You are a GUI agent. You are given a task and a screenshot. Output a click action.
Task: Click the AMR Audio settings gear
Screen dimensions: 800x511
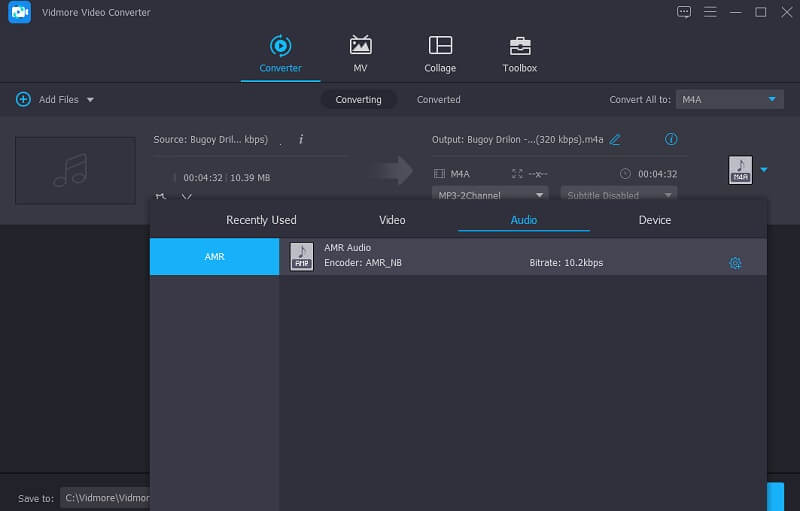coord(735,263)
